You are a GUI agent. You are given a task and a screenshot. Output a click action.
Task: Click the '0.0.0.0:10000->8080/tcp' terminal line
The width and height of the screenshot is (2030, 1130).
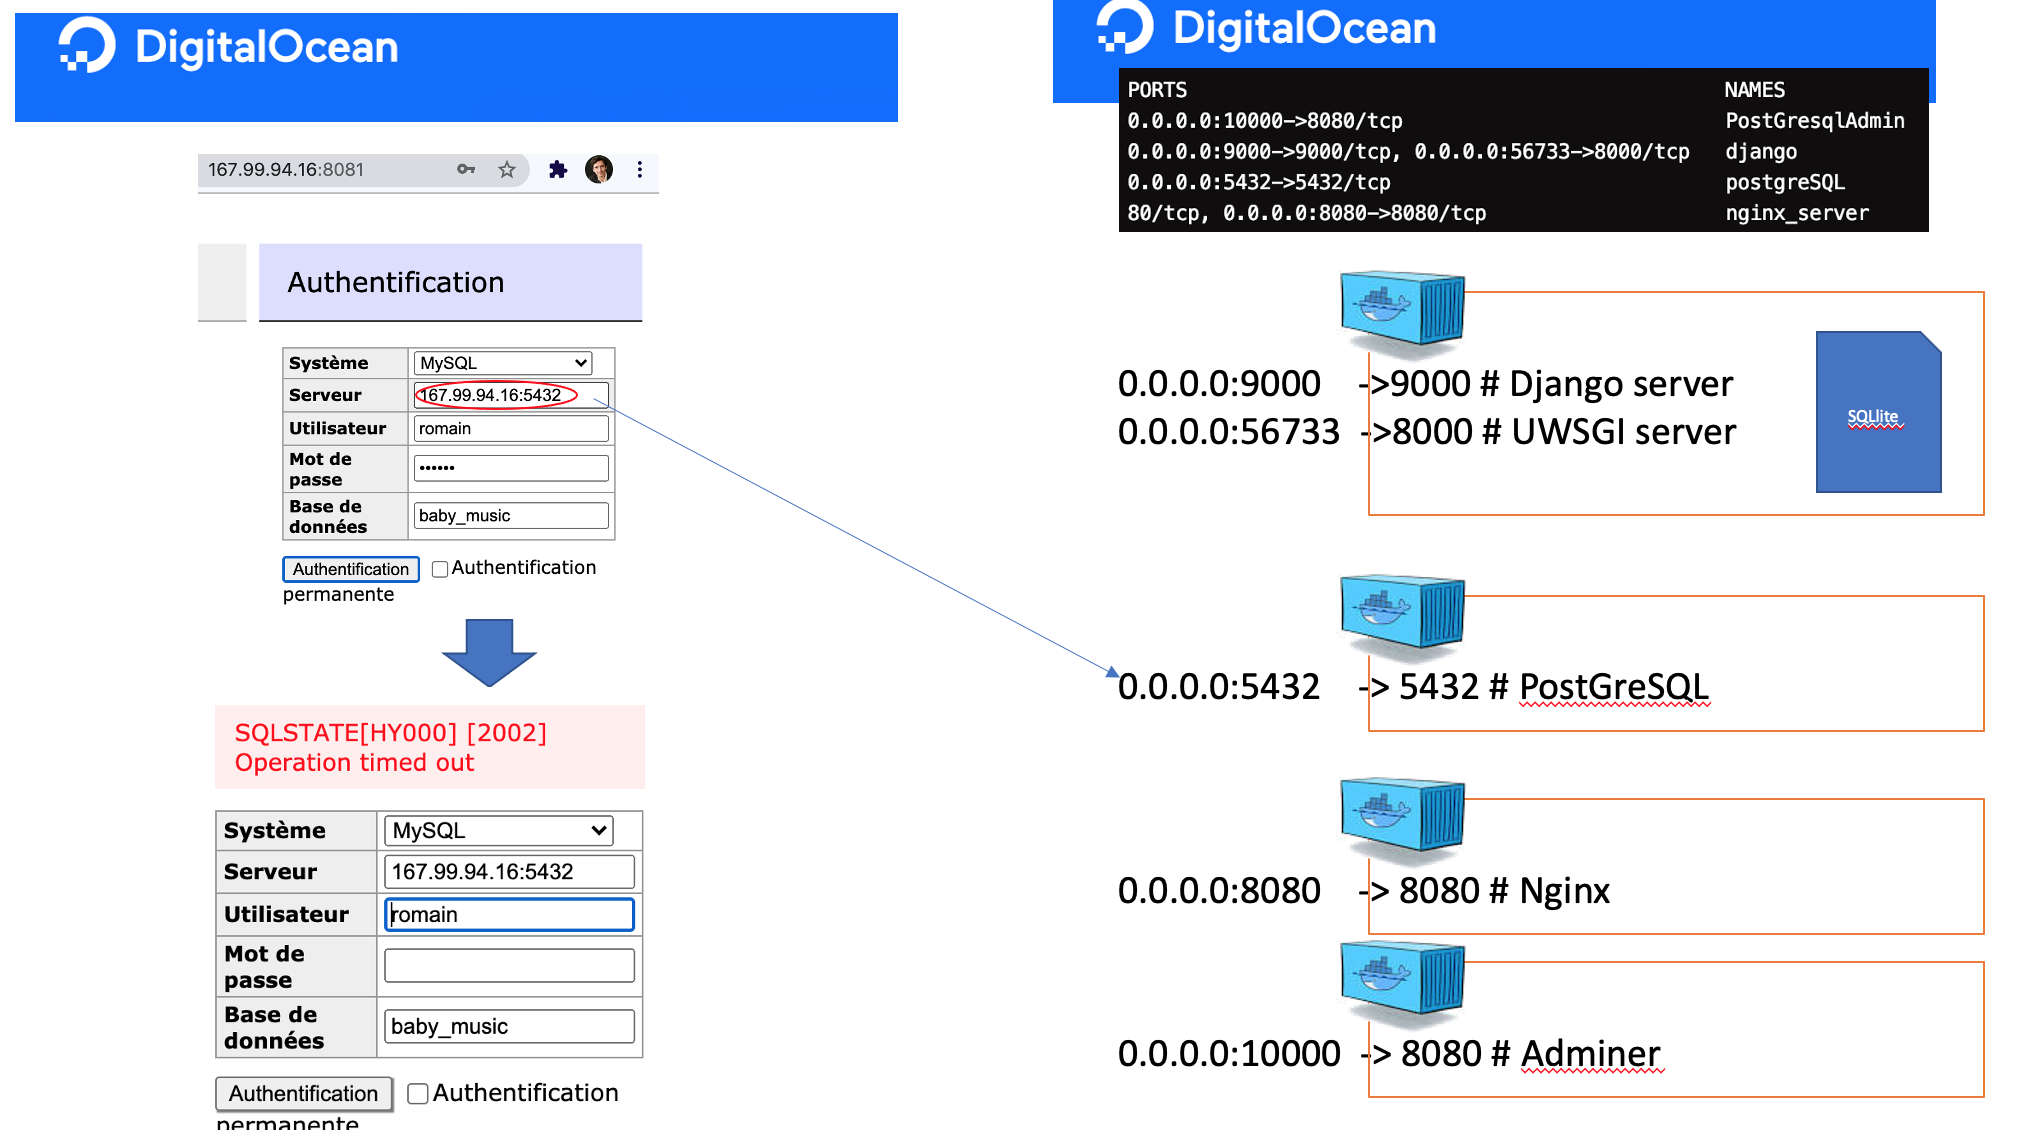point(1265,121)
